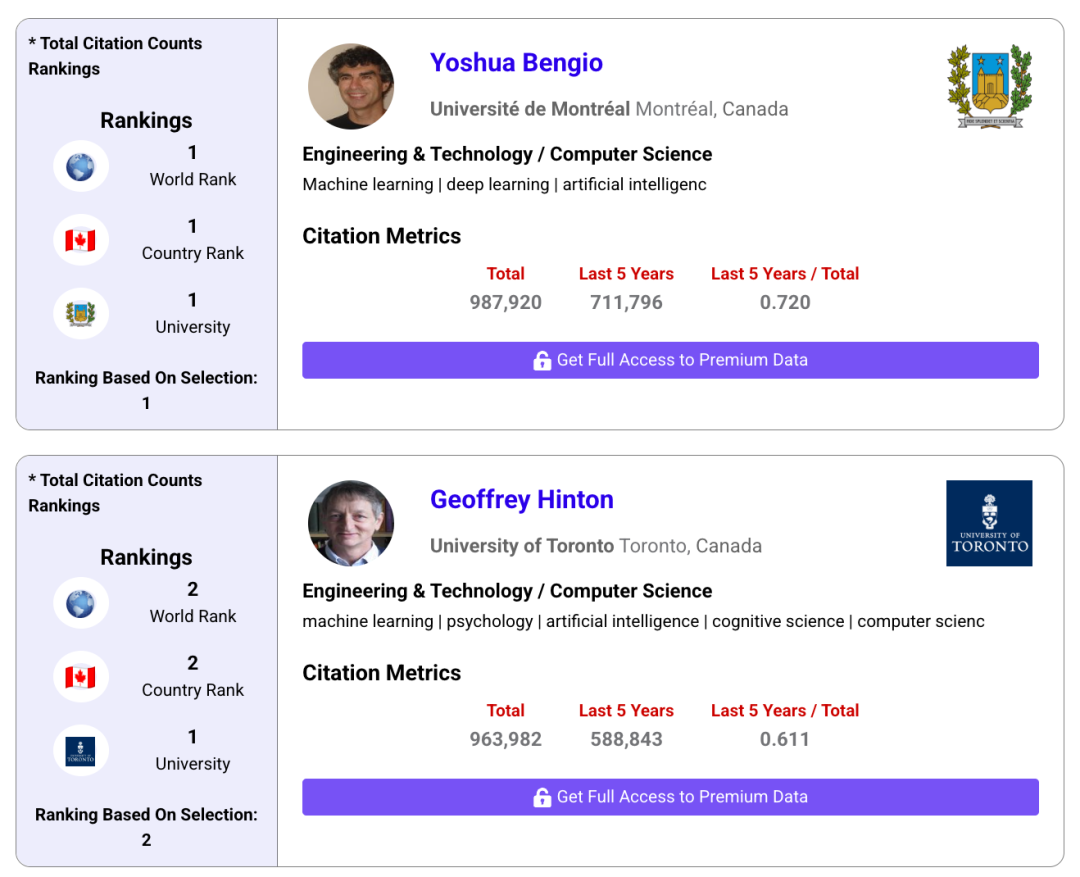Click the University of Toronto affiliation text
Viewport: 1080px width, 877px height.
click(522, 546)
